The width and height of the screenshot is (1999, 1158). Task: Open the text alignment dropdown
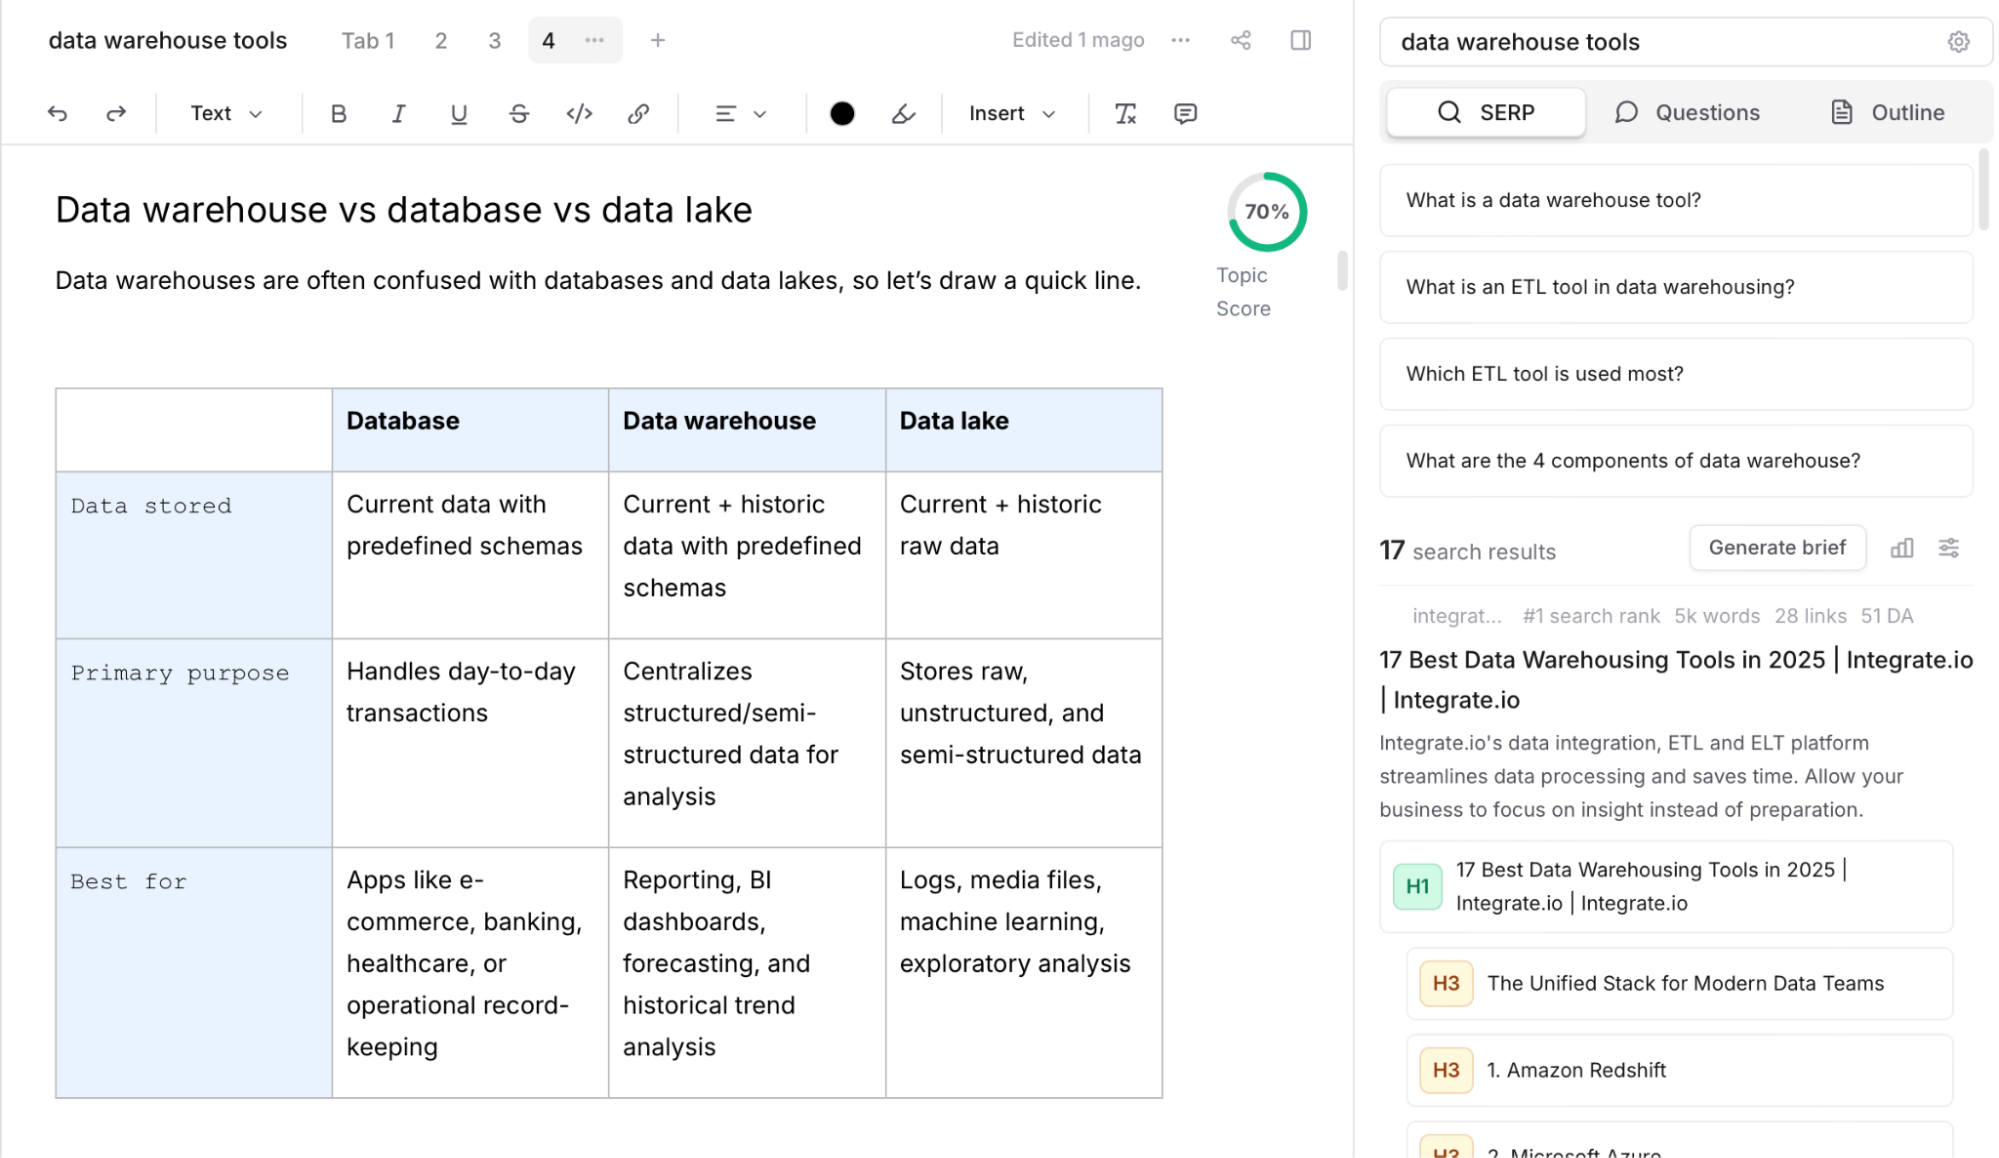coord(740,114)
